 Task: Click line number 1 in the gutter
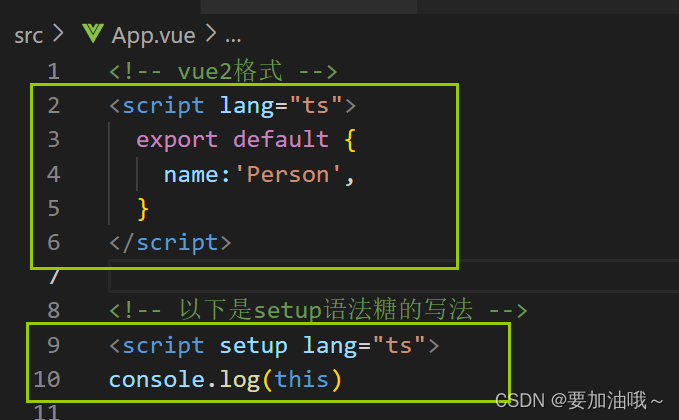pyautogui.click(x=54, y=71)
